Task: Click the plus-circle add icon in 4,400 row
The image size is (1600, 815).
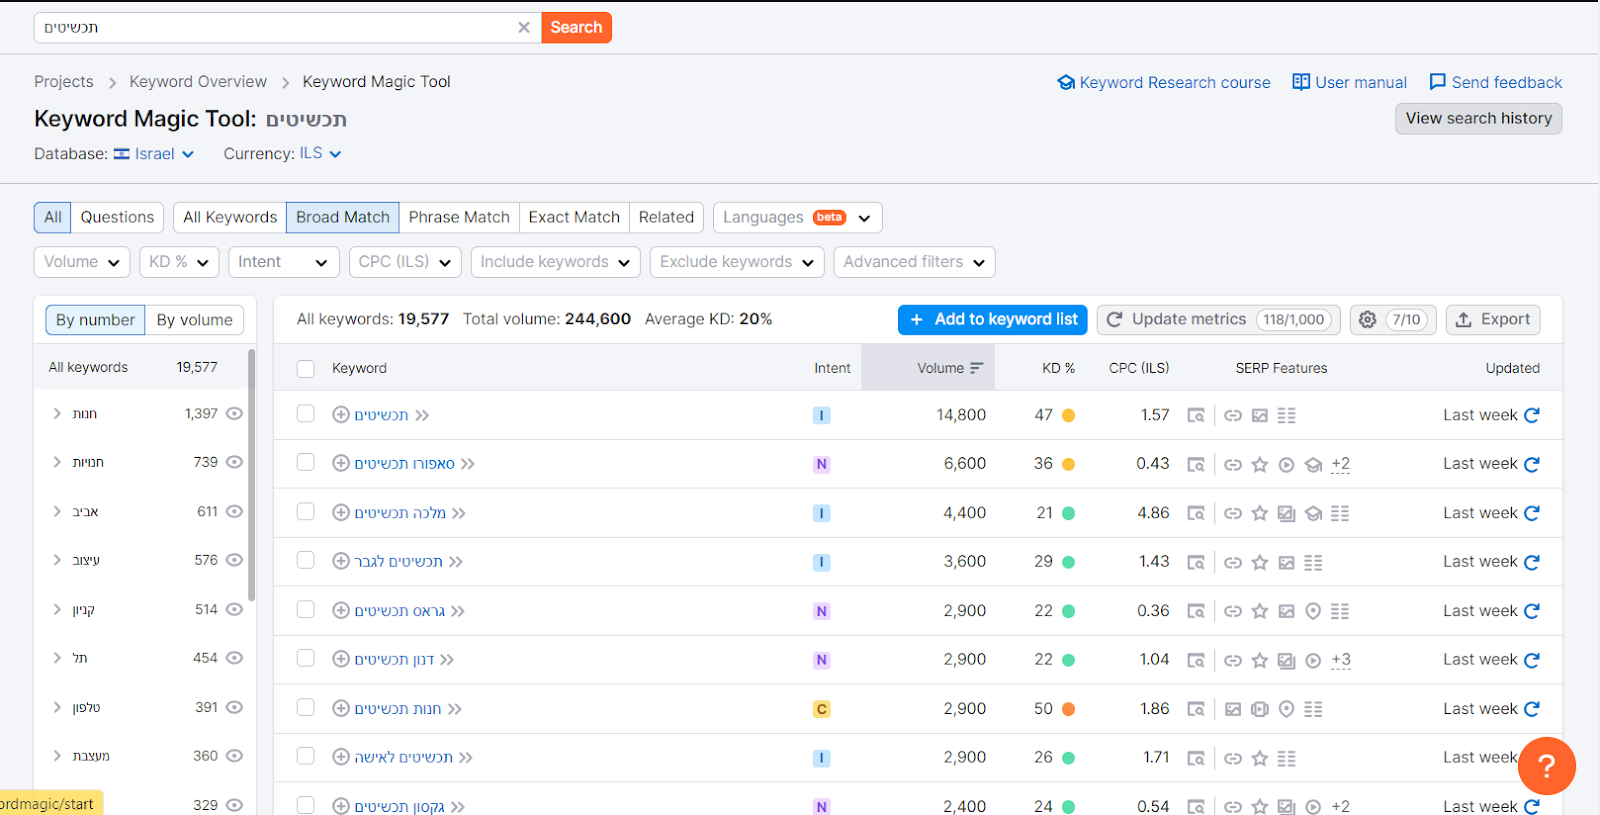Action: [341, 513]
